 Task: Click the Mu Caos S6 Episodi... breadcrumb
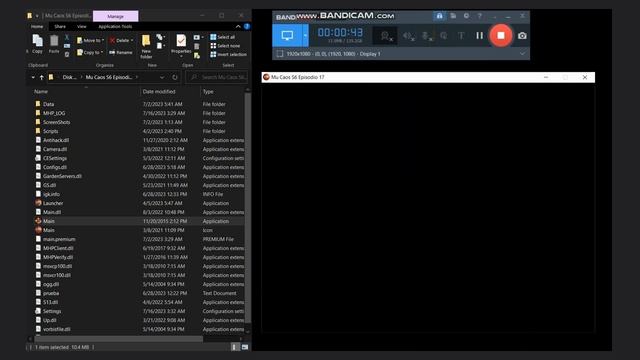(x=109, y=77)
